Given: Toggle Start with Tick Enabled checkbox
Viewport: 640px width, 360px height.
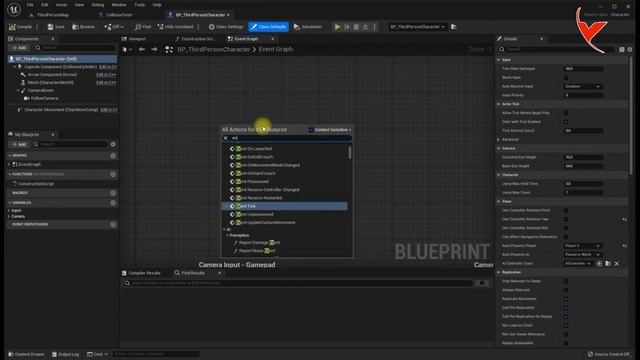Looking at the screenshot, I should tap(566, 122).
